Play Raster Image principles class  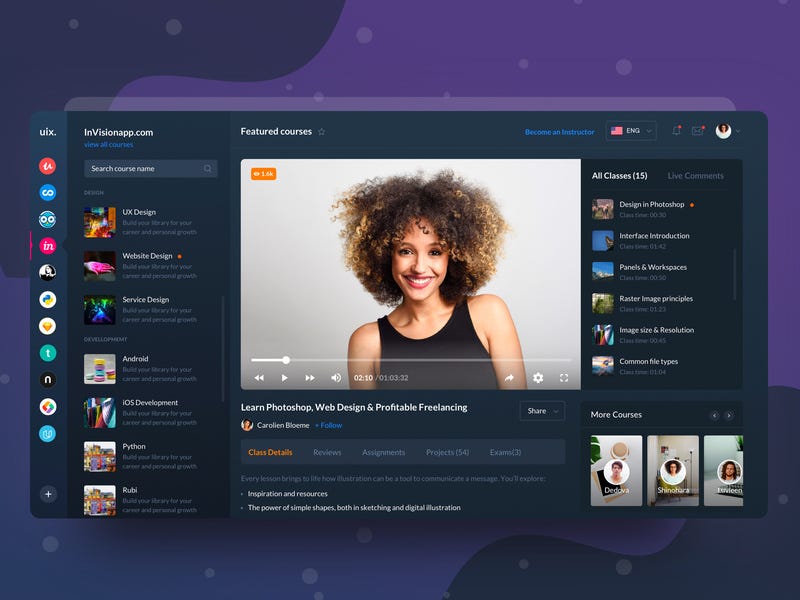tap(643, 303)
